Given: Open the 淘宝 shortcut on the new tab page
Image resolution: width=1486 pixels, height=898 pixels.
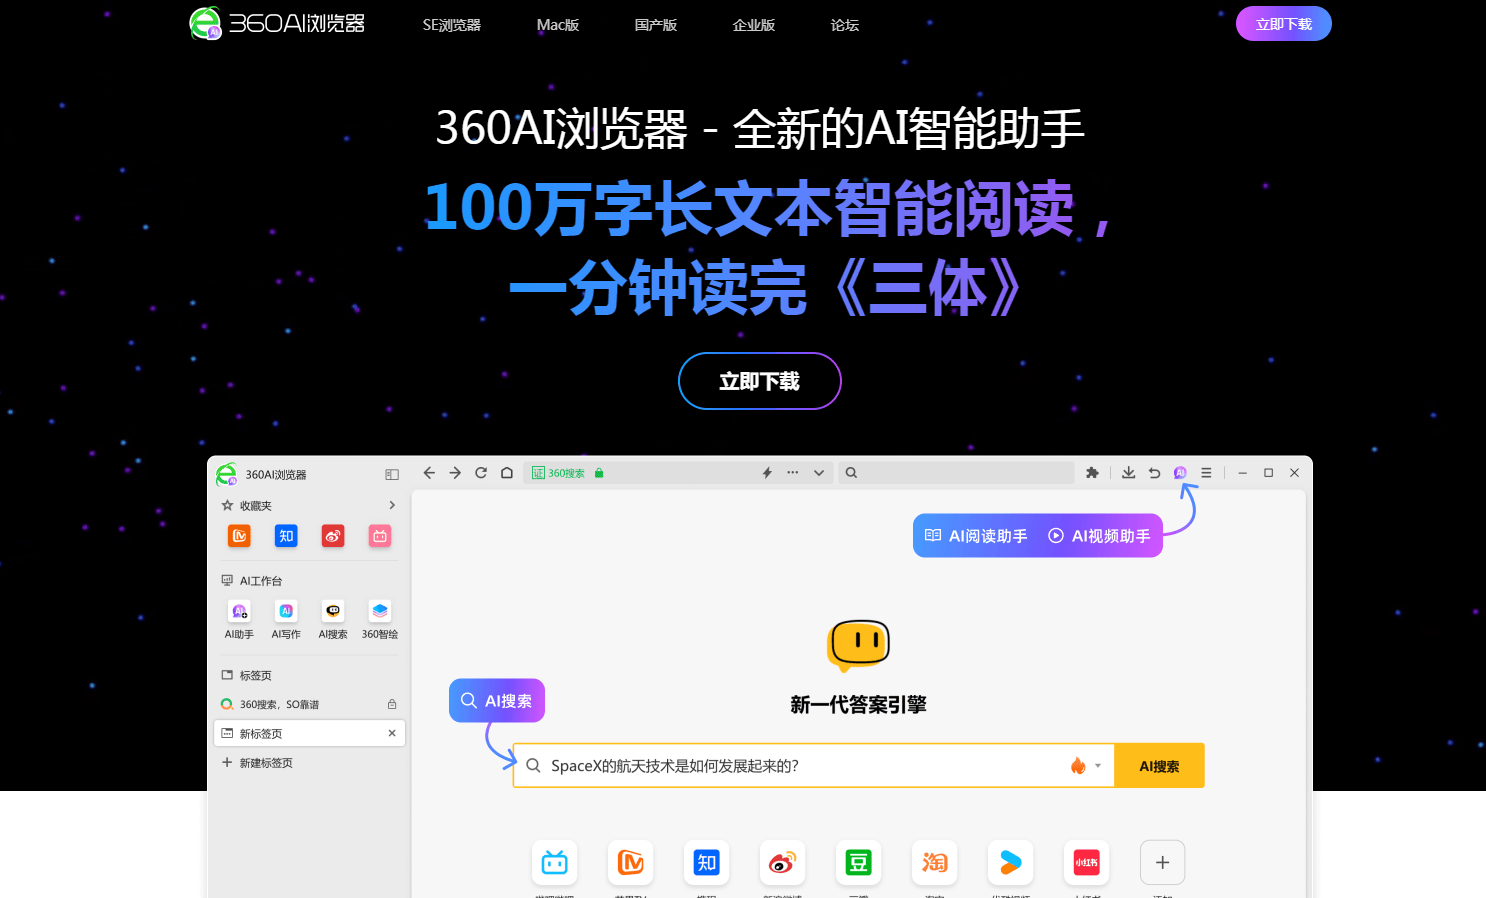Looking at the screenshot, I should coord(934,862).
